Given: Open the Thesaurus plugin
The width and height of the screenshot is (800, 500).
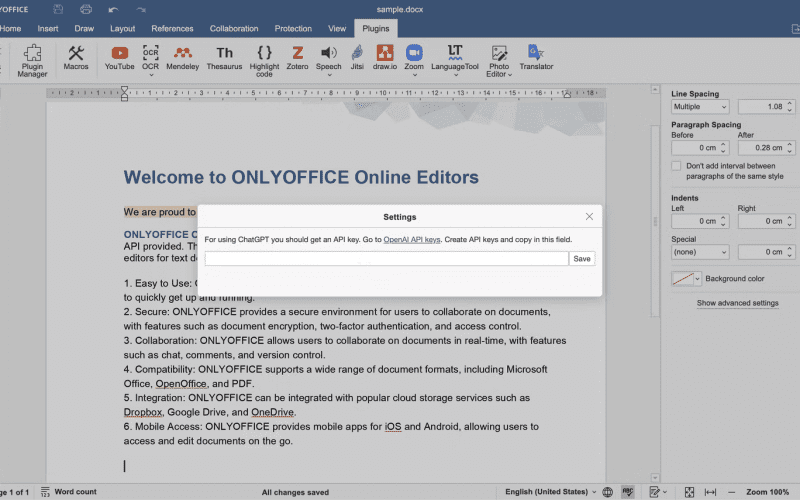Looking at the screenshot, I should pos(224,57).
